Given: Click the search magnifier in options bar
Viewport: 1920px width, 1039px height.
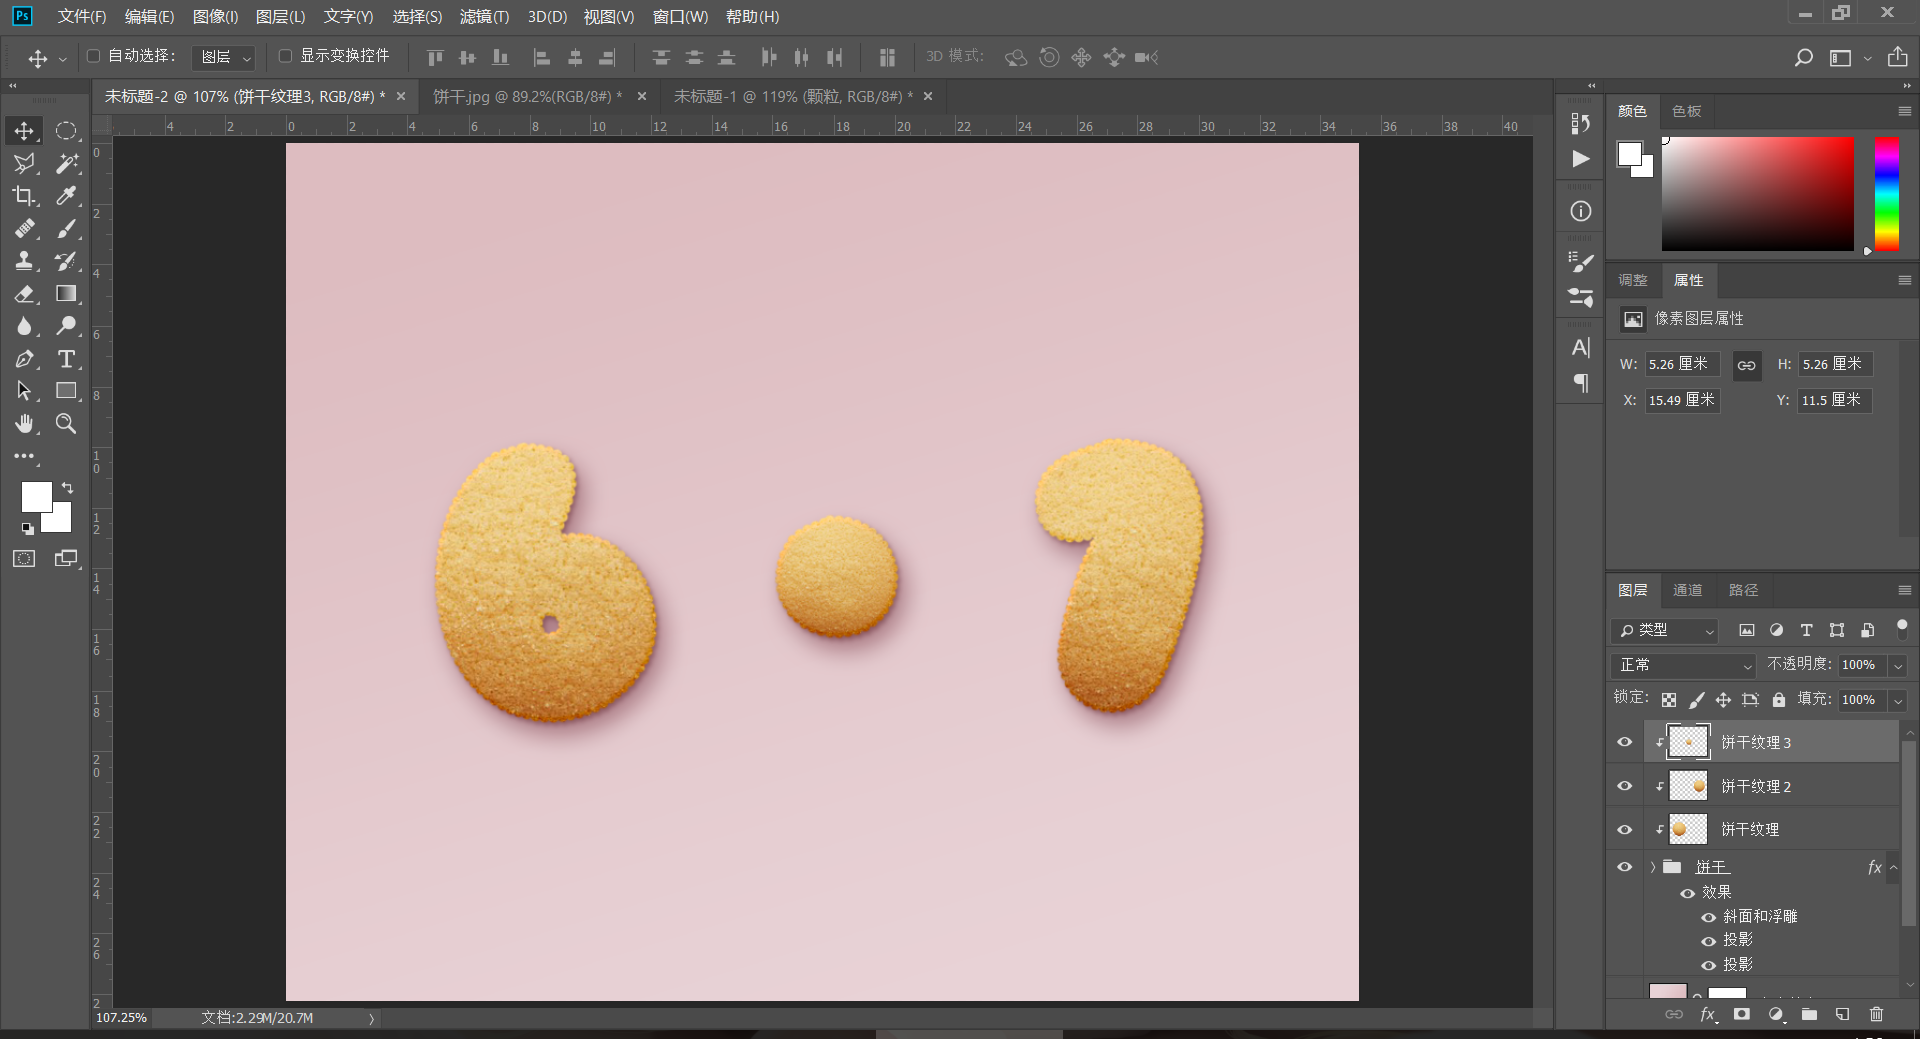Looking at the screenshot, I should [1803, 58].
